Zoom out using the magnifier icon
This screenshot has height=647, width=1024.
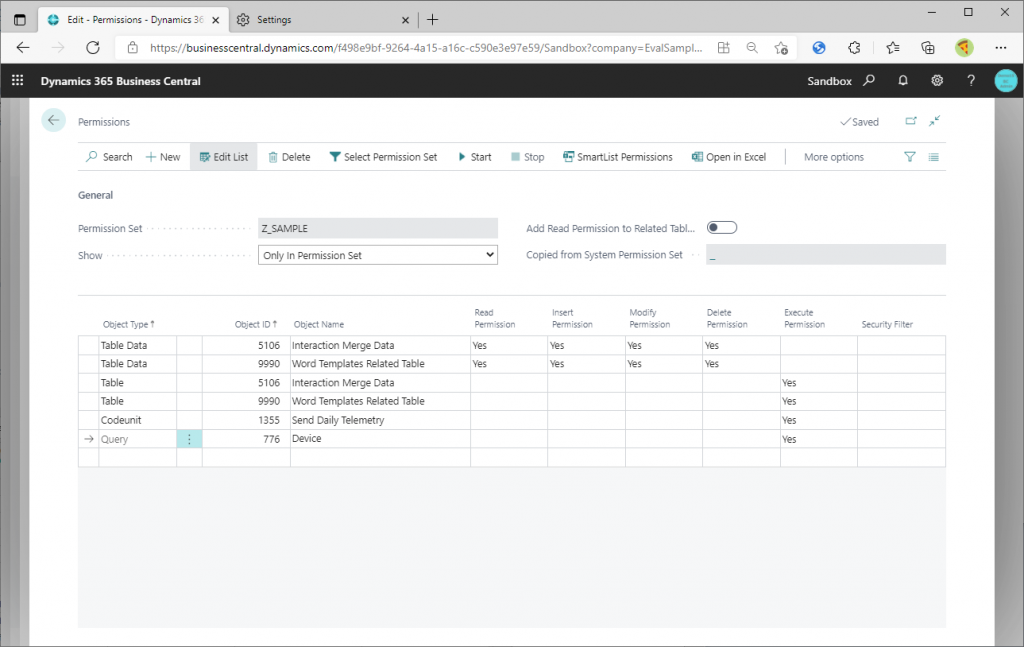[x=752, y=48]
